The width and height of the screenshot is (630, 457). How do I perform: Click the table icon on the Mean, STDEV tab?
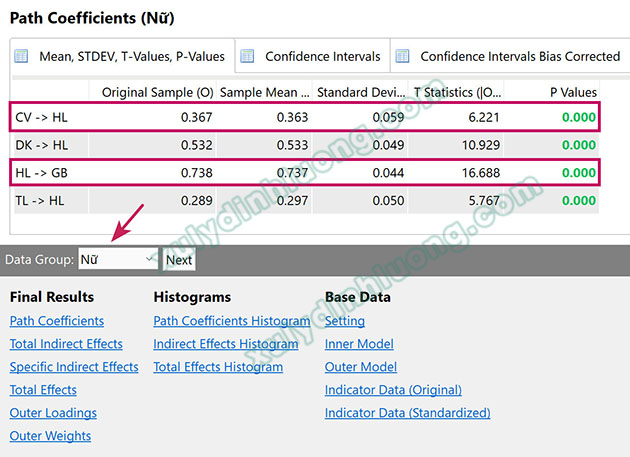(x=21, y=57)
